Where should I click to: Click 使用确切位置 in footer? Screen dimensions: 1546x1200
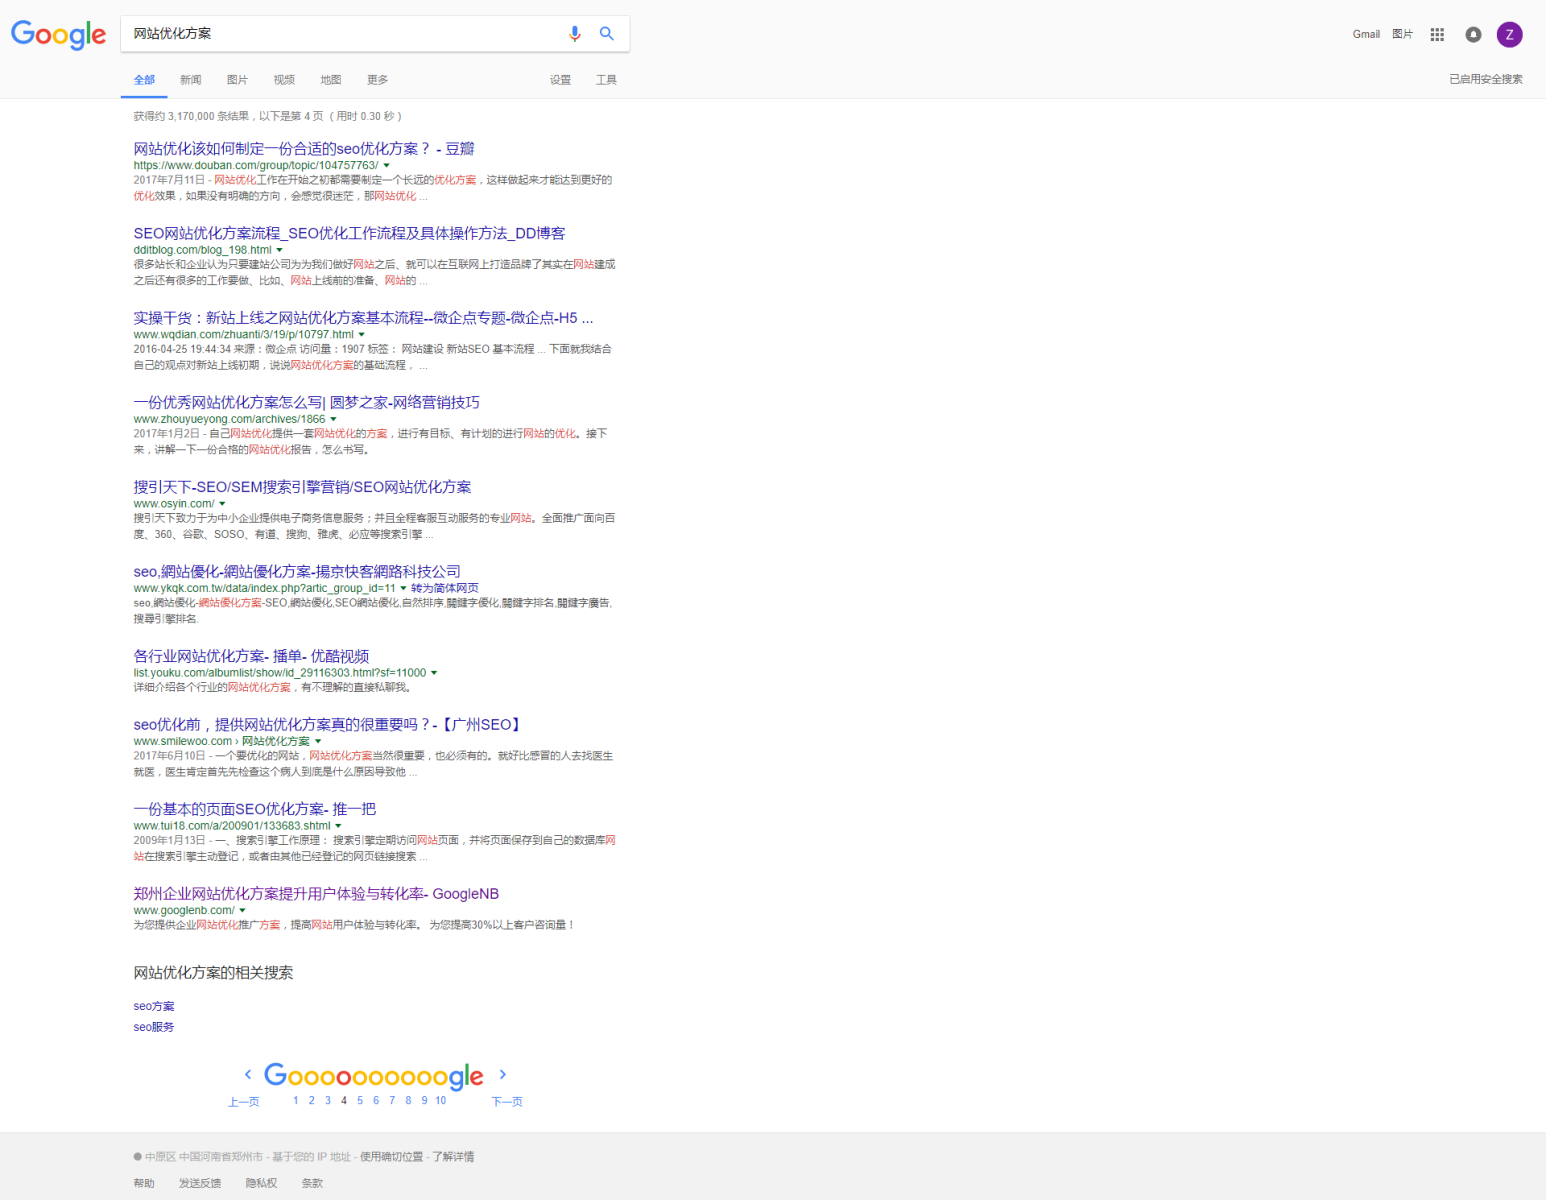point(391,1157)
